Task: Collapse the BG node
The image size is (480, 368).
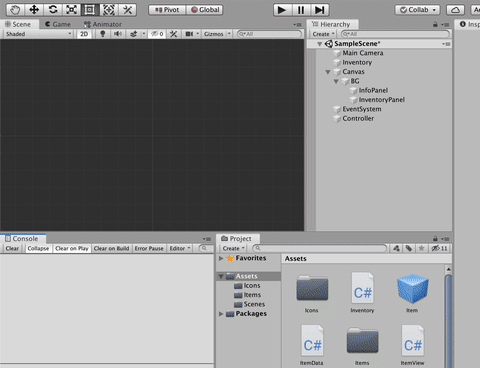Action: tap(336, 81)
